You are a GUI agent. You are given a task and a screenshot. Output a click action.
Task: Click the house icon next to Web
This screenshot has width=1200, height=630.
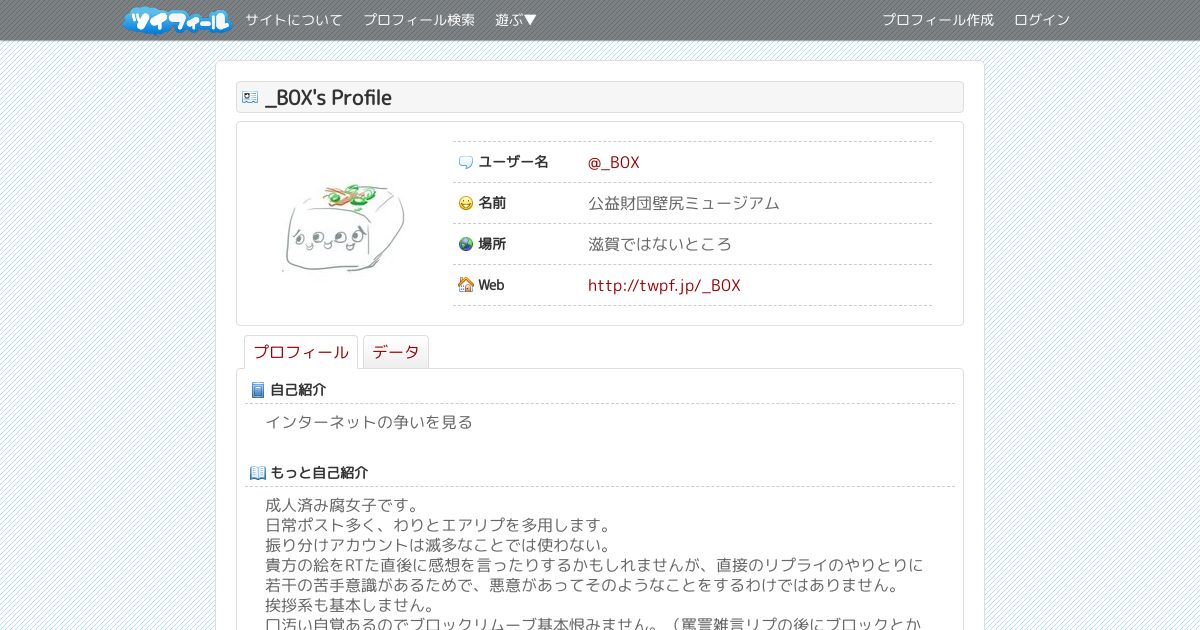click(x=465, y=285)
